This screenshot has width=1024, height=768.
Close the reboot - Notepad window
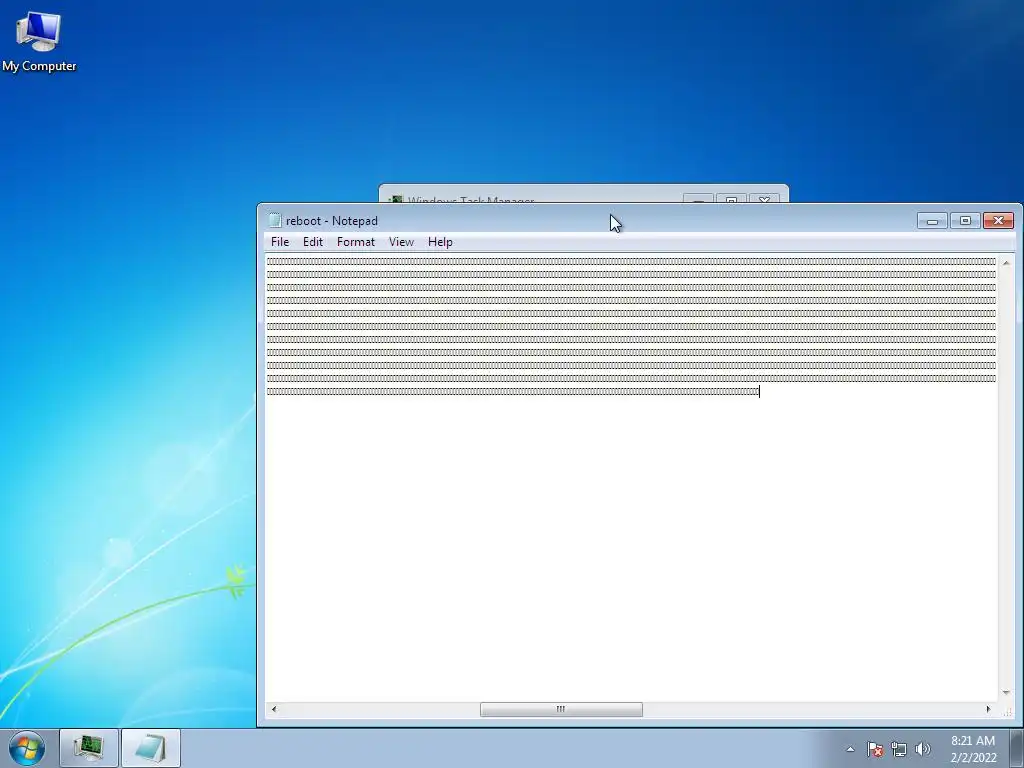click(x=999, y=221)
